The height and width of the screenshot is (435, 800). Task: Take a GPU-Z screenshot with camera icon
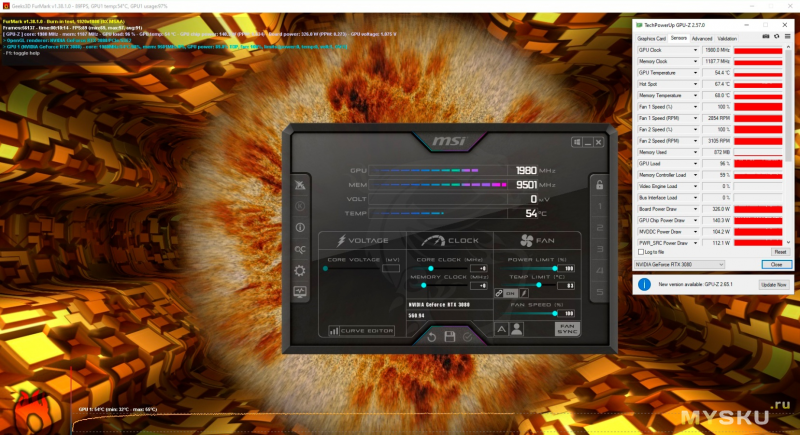(x=766, y=37)
